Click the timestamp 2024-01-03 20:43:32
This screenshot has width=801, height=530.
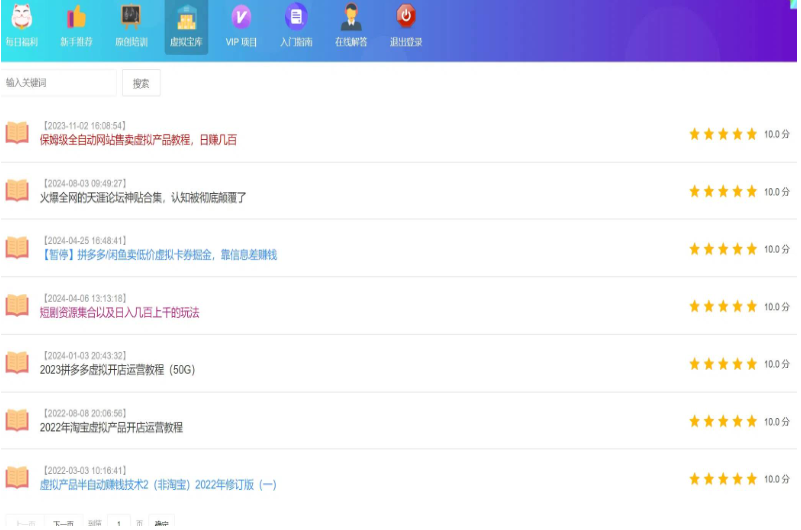click(85, 355)
